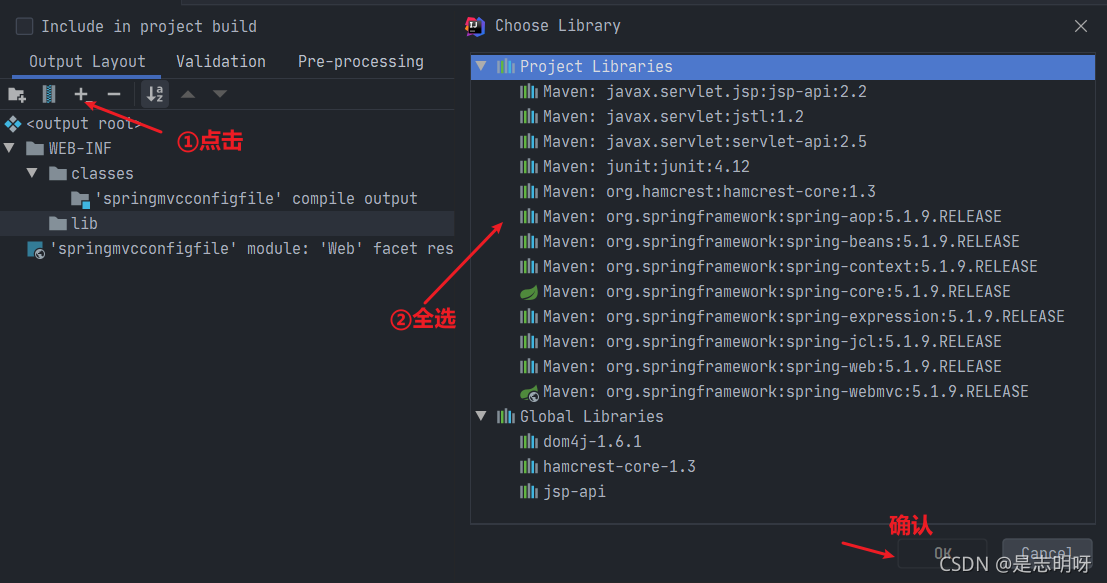This screenshot has height=583, width=1107.
Task: Select 'dom4j-1.6.1' library text
Action: (x=592, y=442)
